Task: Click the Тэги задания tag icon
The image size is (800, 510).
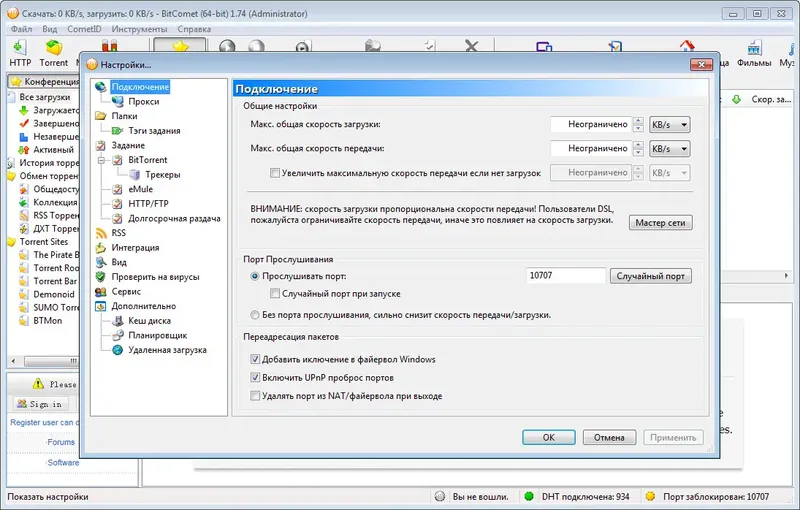Action: (x=117, y=131)
